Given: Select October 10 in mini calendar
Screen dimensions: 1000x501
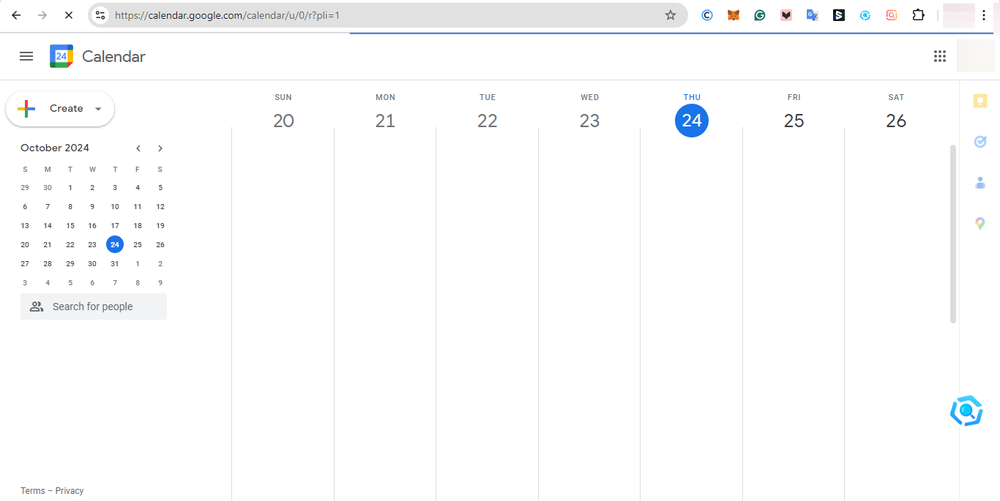Looking at the screenshot, I should click(x=115, y=207).
